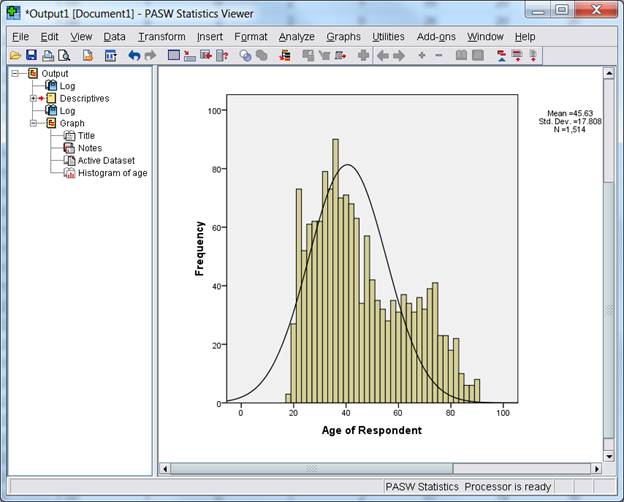Click the Frequency axis label
Screen dimensions: 624x502
[x=199, y=248]
